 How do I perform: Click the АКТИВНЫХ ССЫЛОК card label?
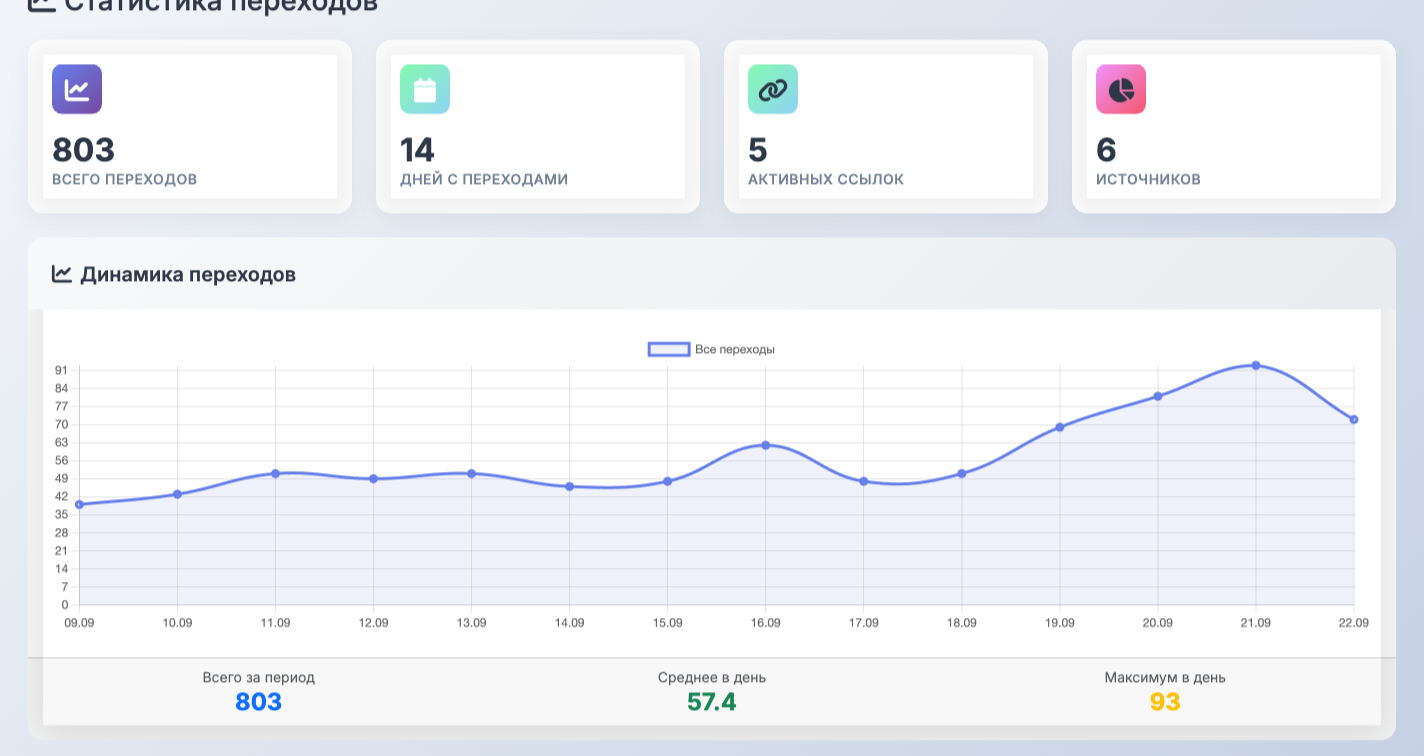tap(826, 180)
